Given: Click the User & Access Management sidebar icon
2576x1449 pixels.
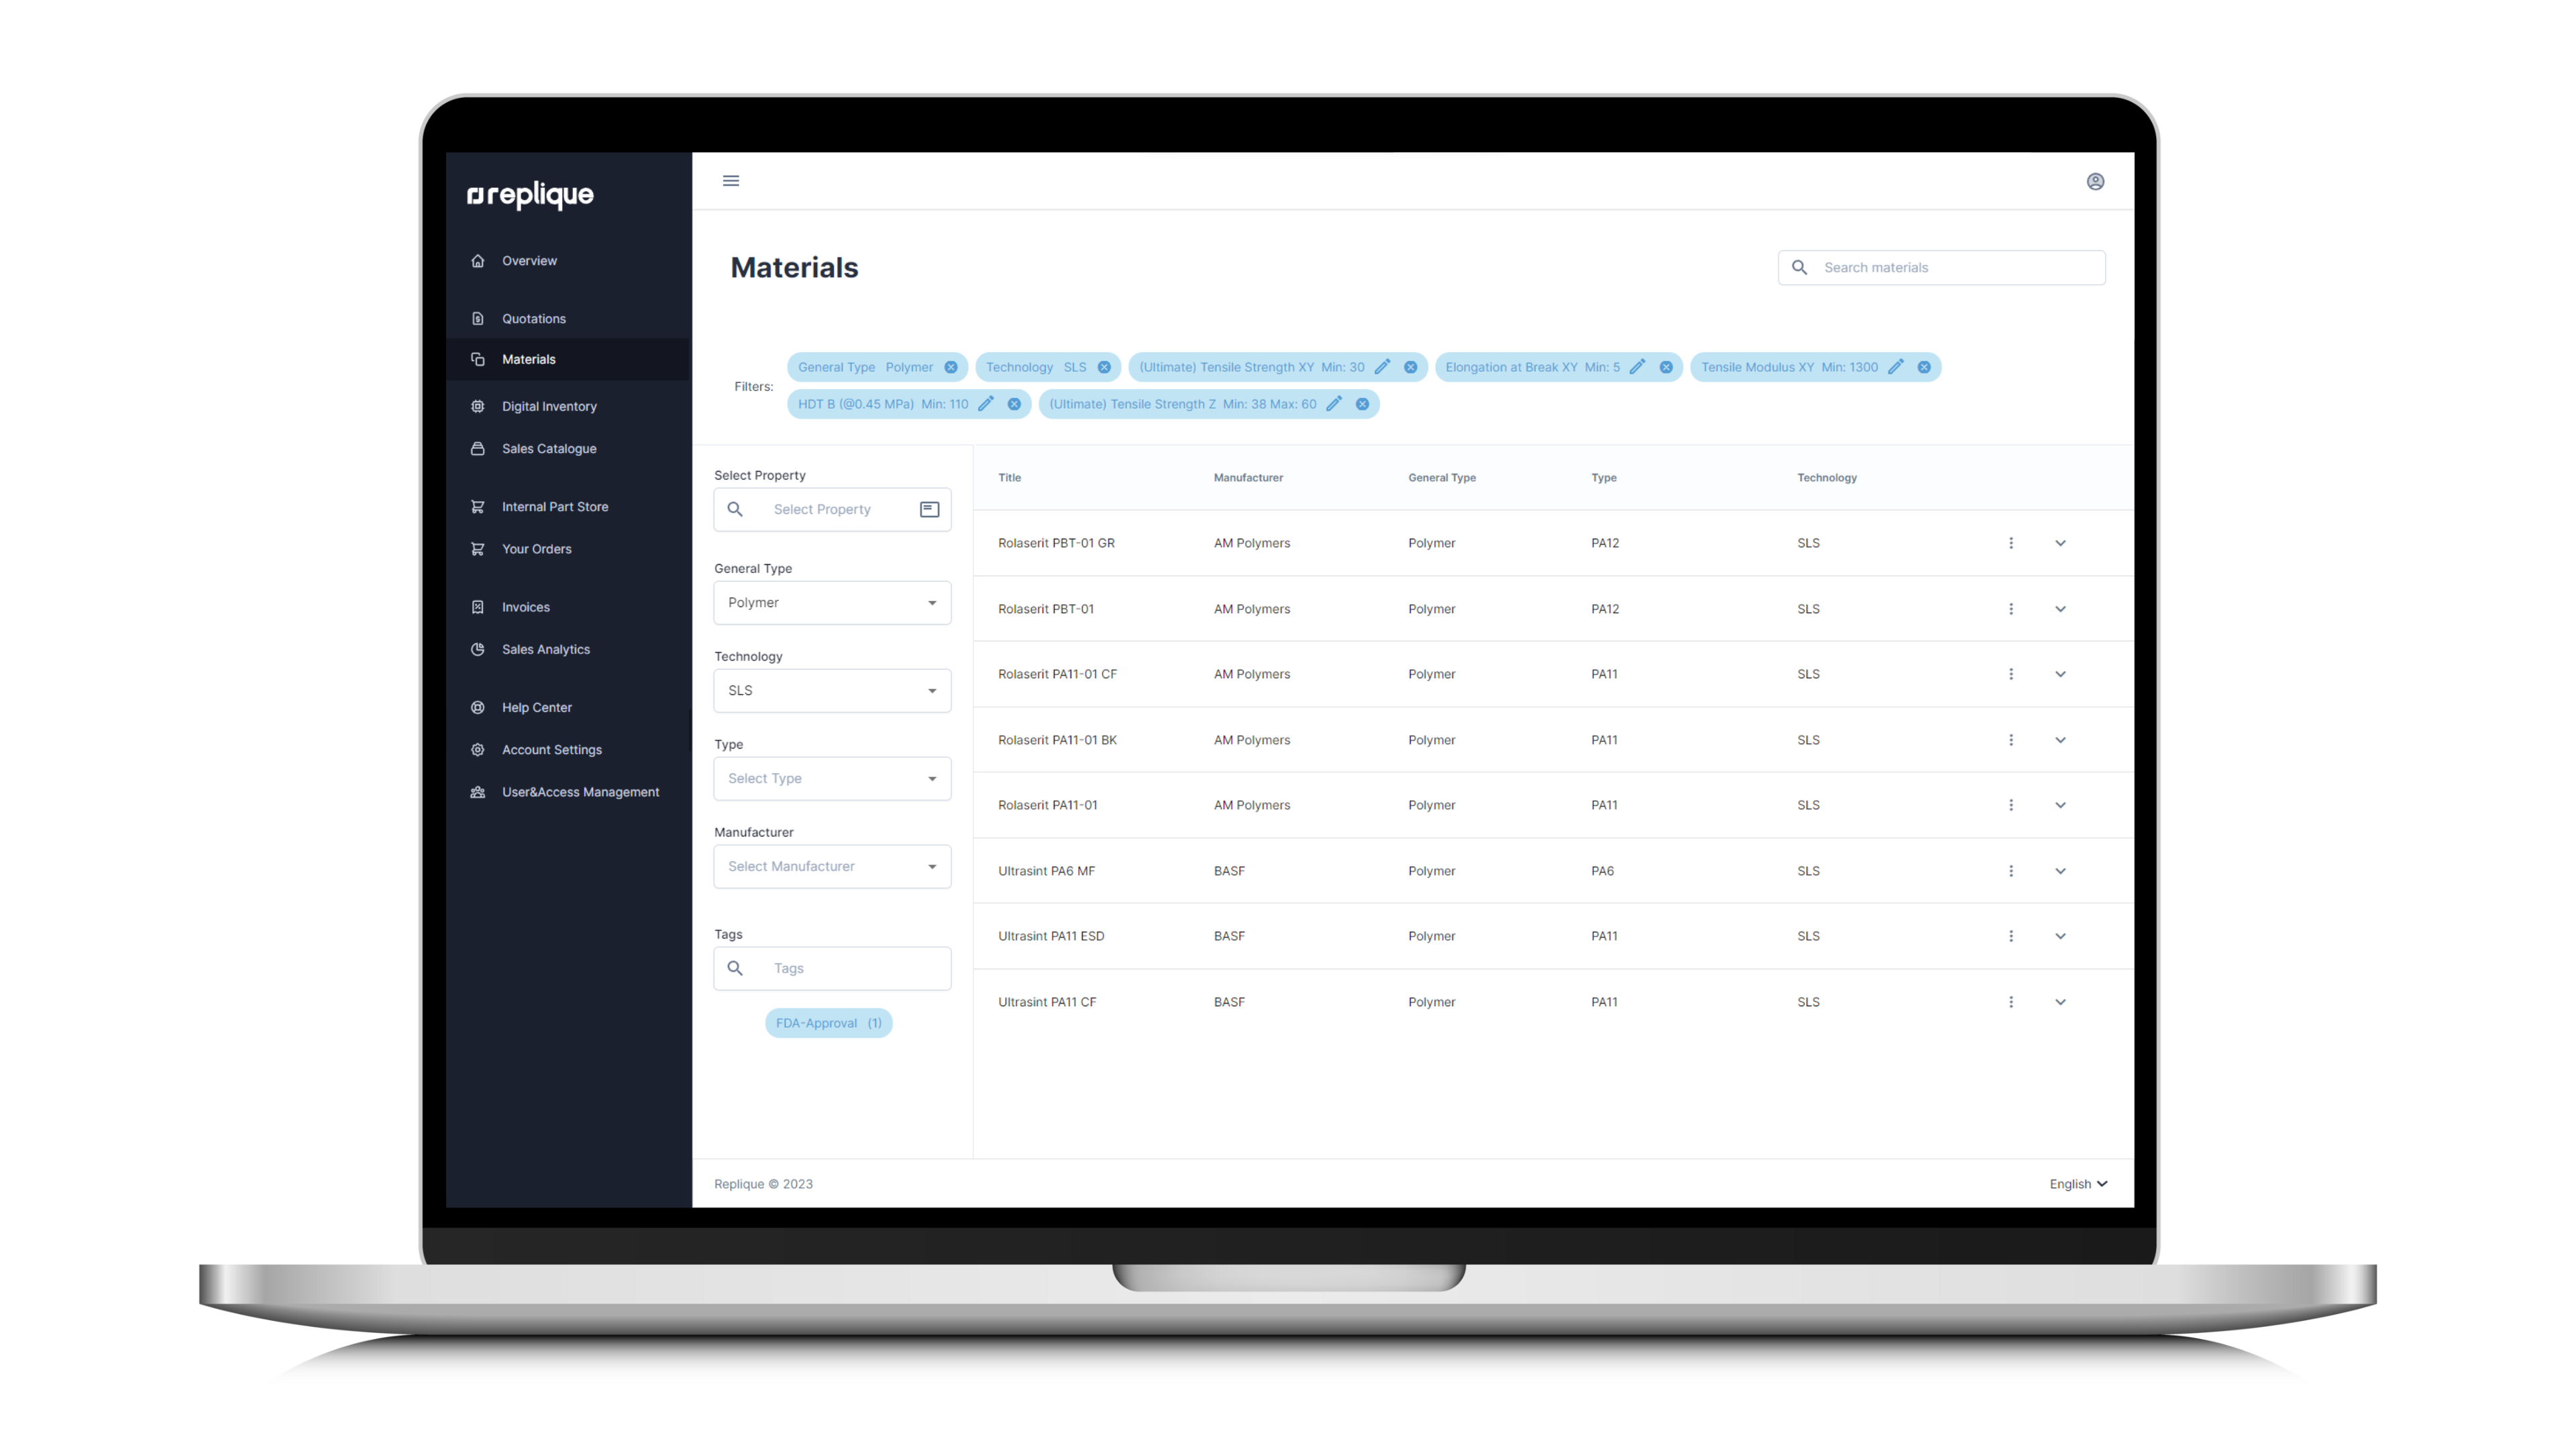Looking at the screenshot, I should (478, 791).
